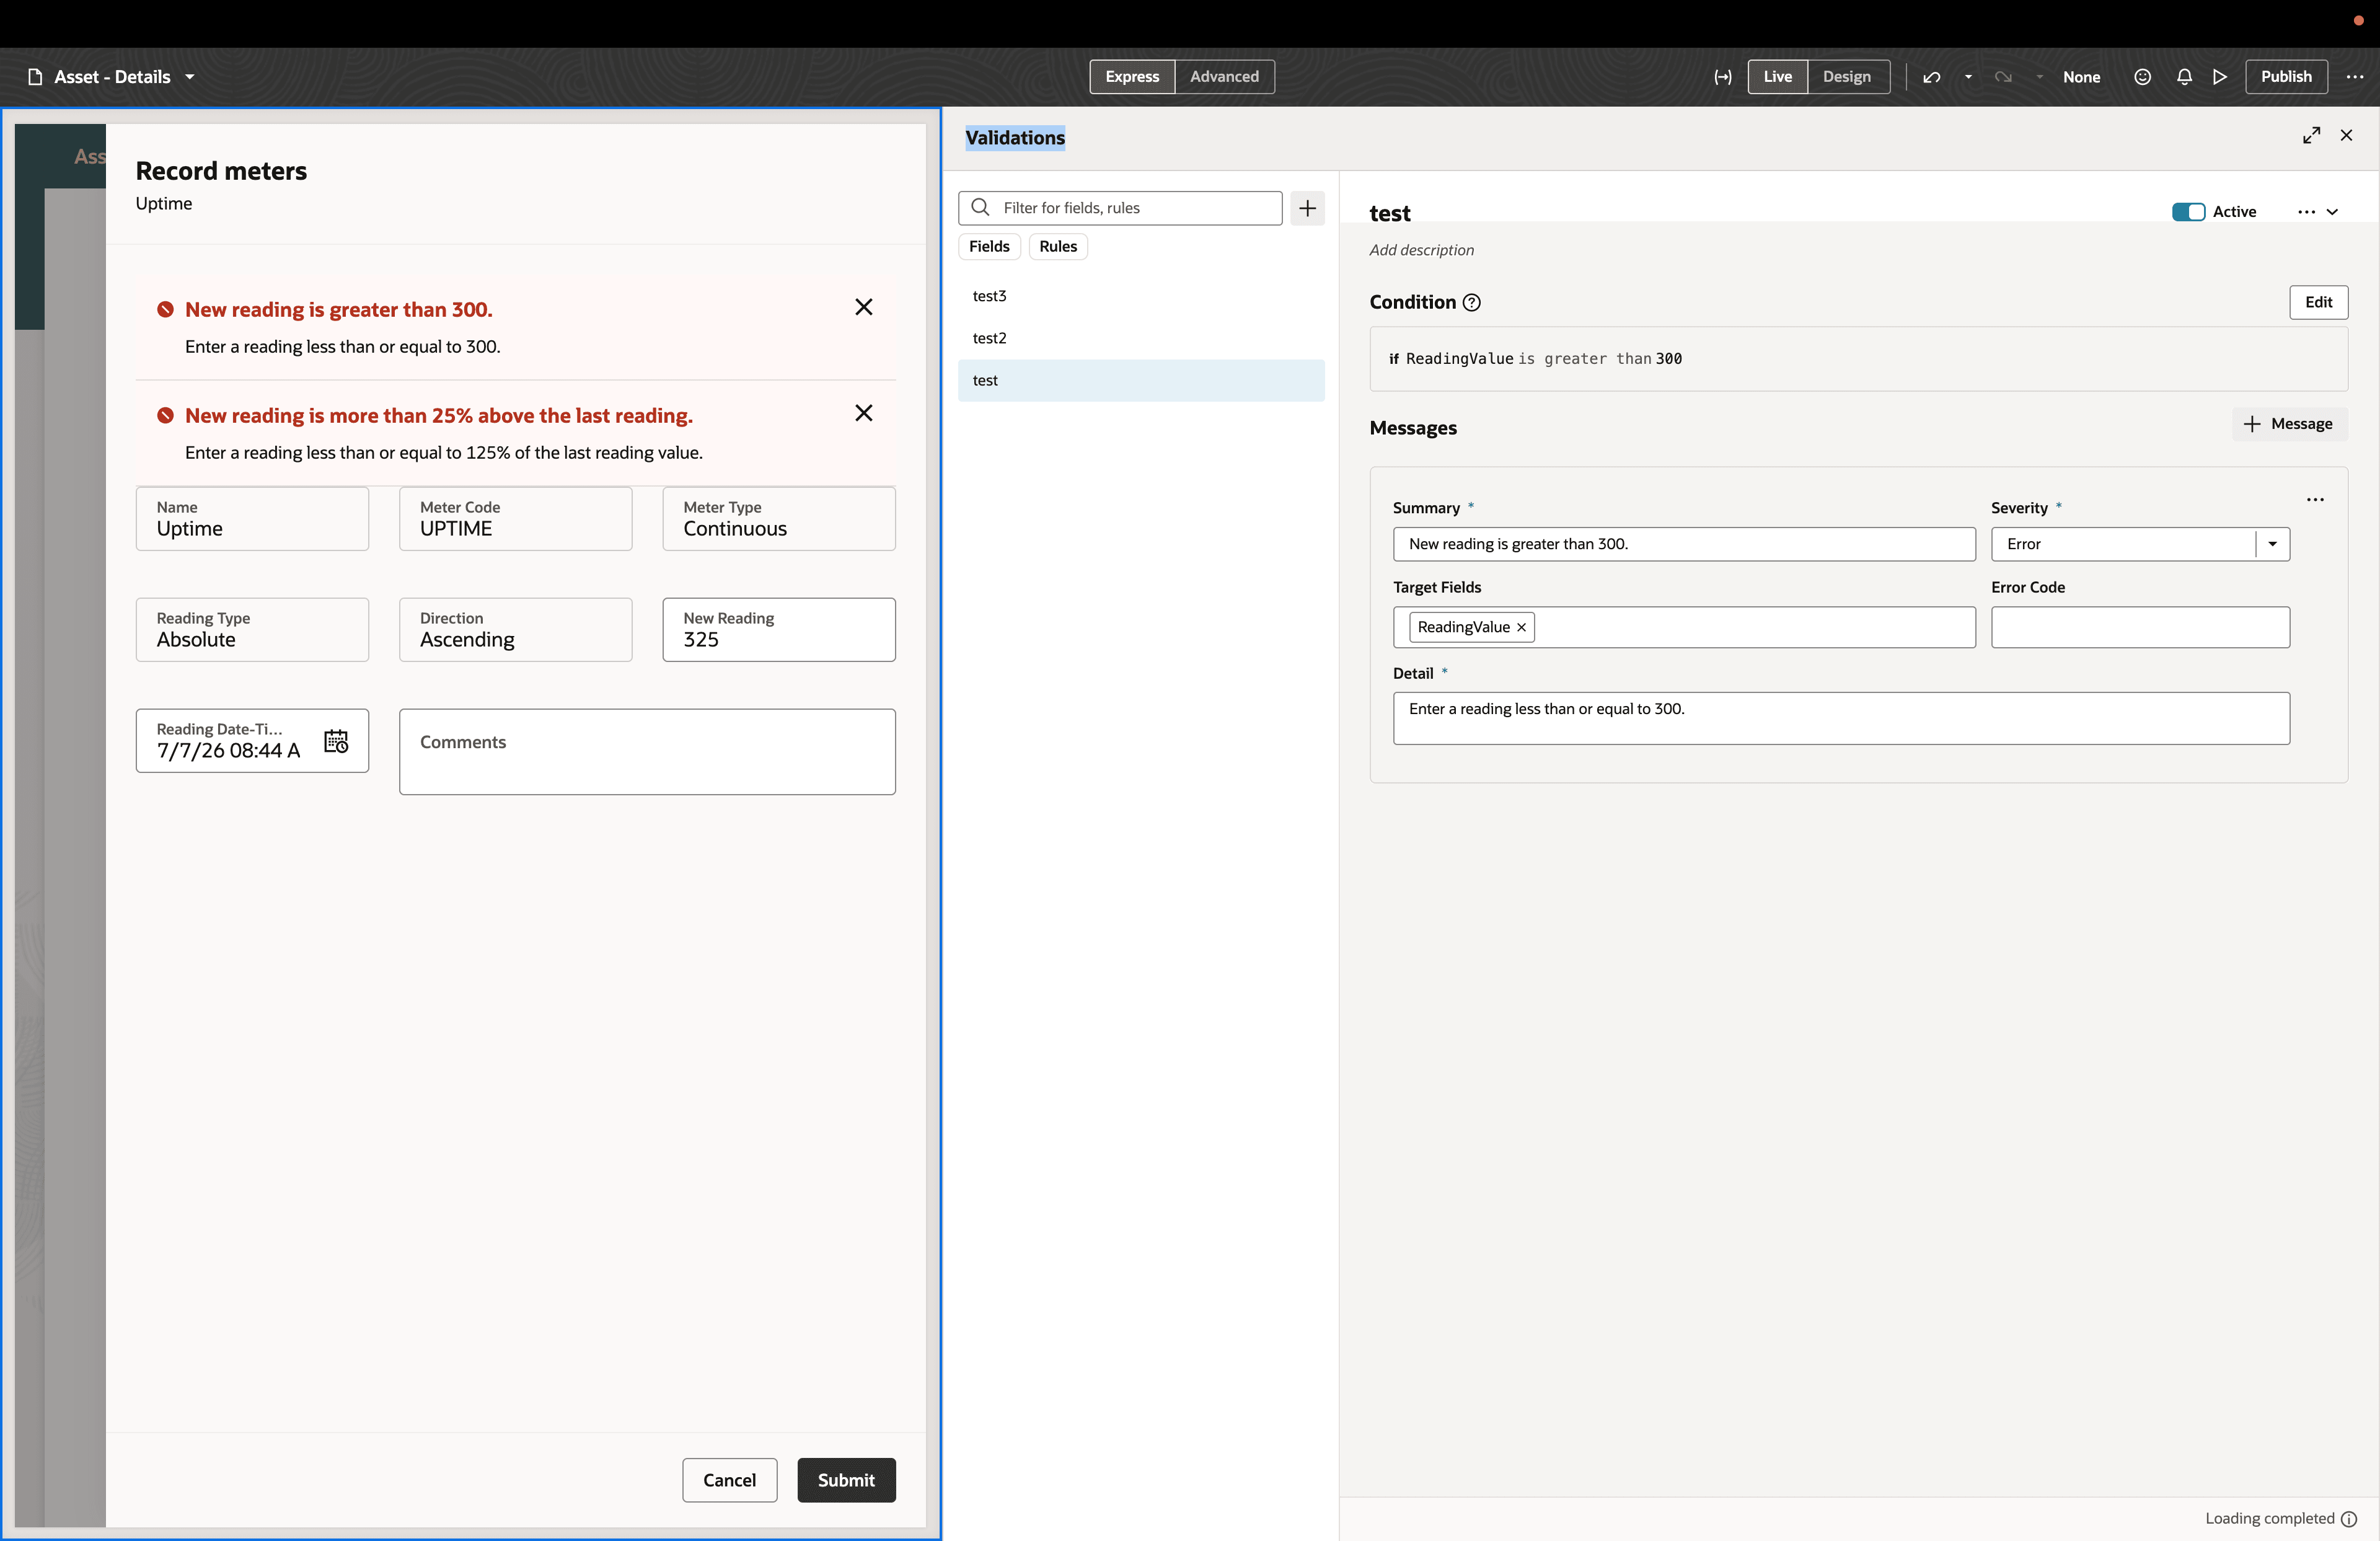Click the Meter Code field
Screen dimensions: 2380x1541
(x=515, y=518)
